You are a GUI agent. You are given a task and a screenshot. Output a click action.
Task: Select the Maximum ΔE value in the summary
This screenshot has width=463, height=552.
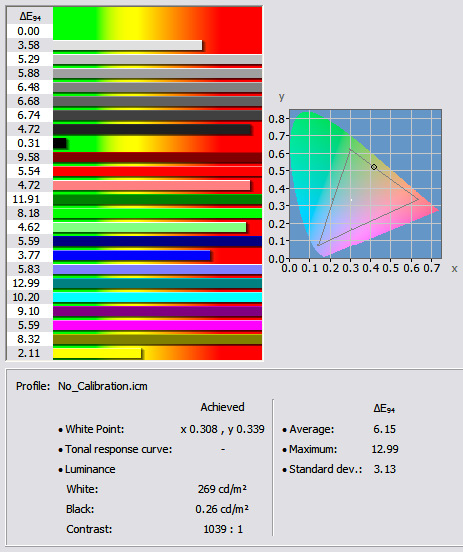[385, 449]
